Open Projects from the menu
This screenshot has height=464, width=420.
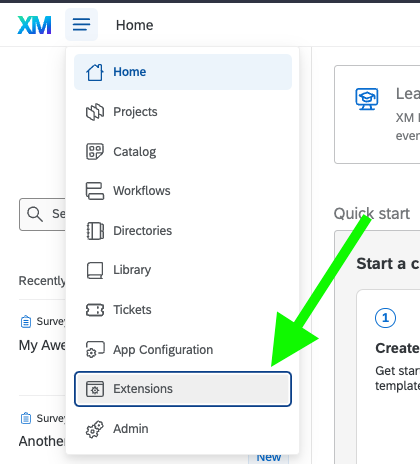click(183, 112)
